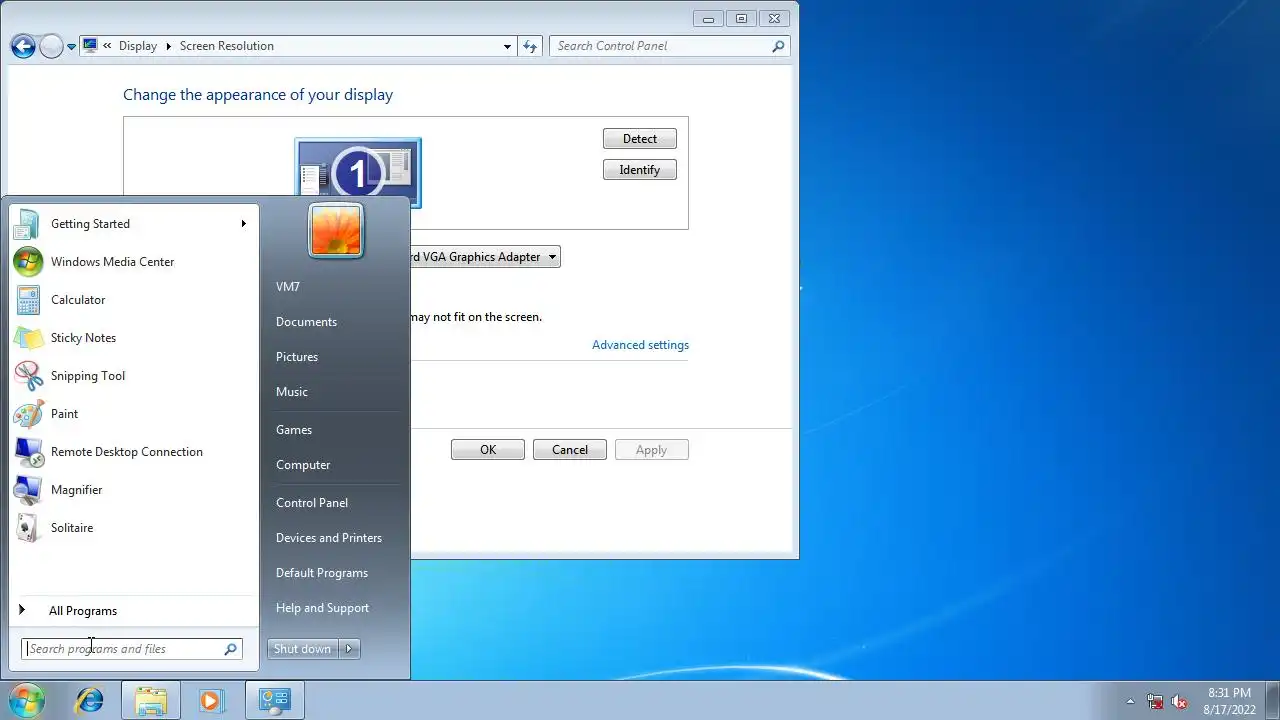The image size is (1280, 720).
Task: Click the Windows Start orb
Action: click(x=26, y=700)
